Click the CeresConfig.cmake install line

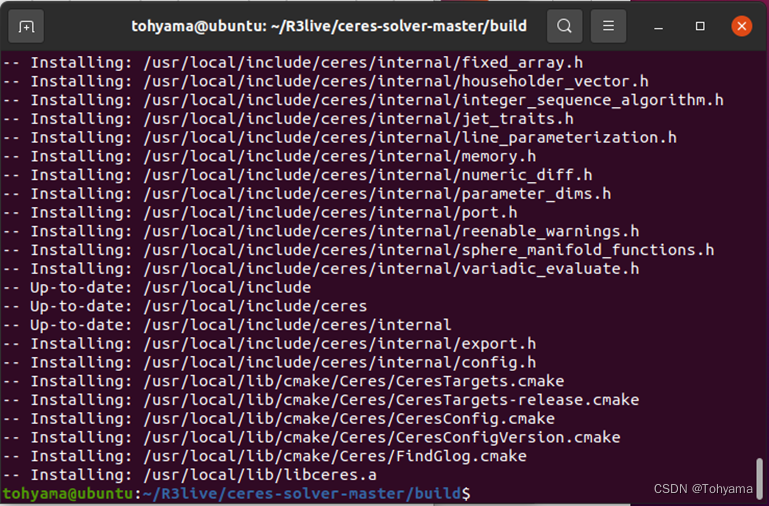[x=279, y=419]
